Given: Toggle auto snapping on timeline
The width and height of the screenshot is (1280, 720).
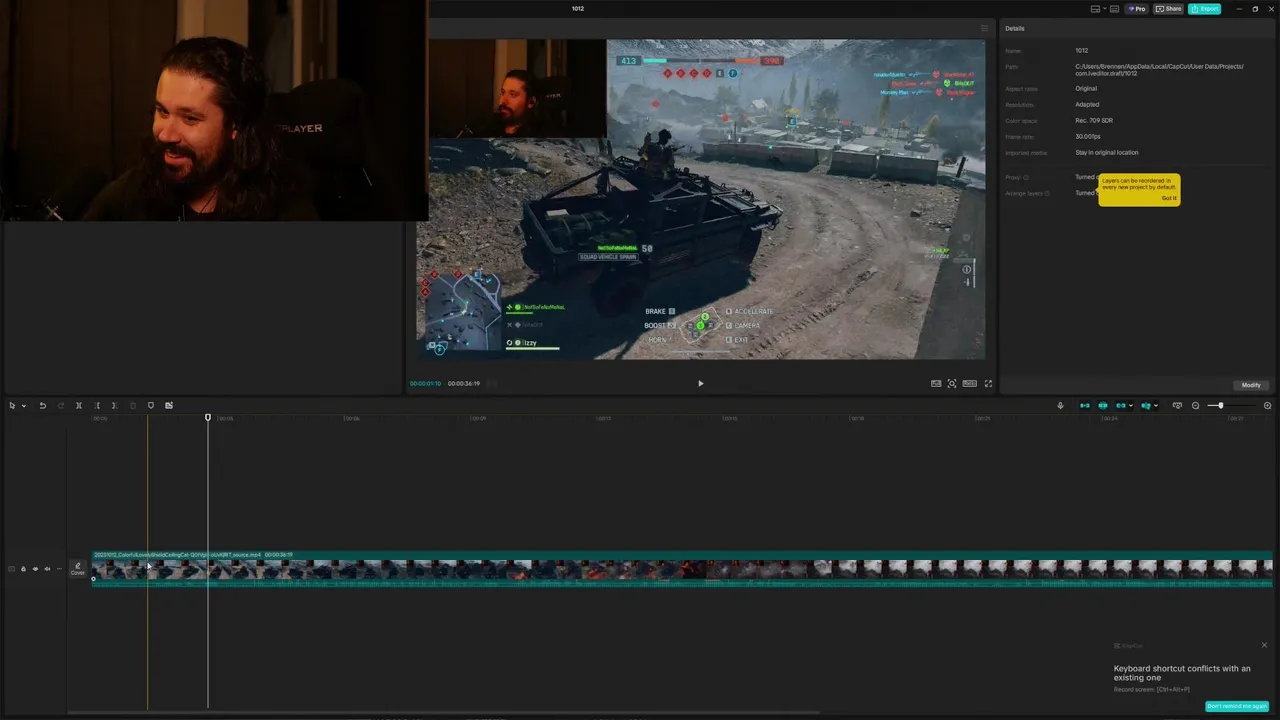Looking at the screenshot, I should click(x=1103, y=405).
